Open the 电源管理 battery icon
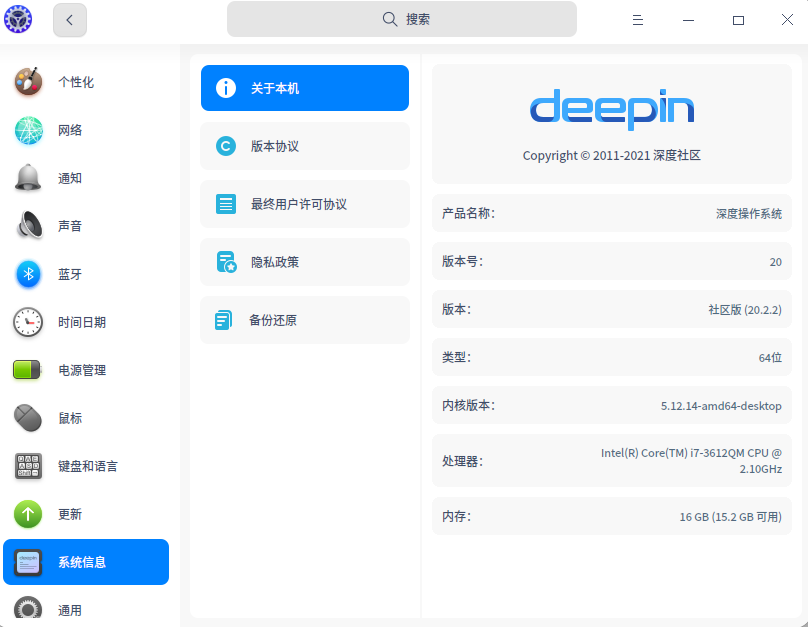The height and width of the screenshot is (627, 808). (x=27, y=370)
